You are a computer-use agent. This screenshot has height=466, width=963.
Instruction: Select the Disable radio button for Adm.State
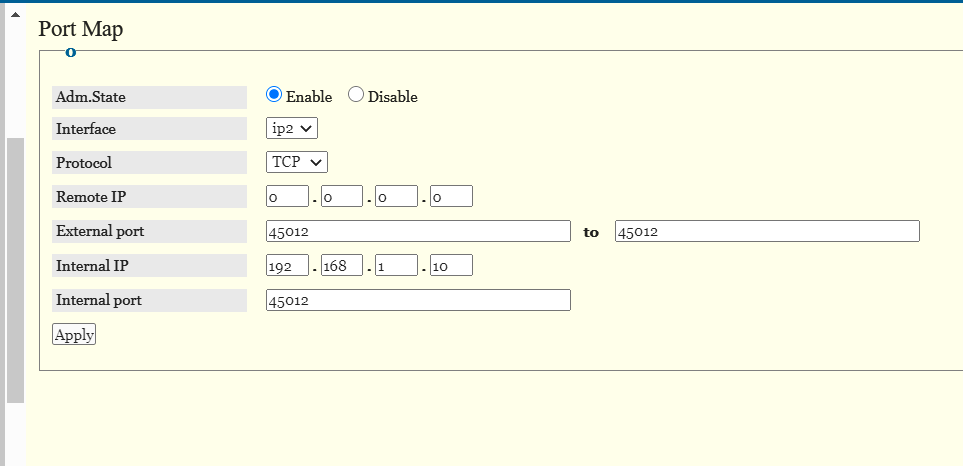pyautogui.click(x=356, y=95)
